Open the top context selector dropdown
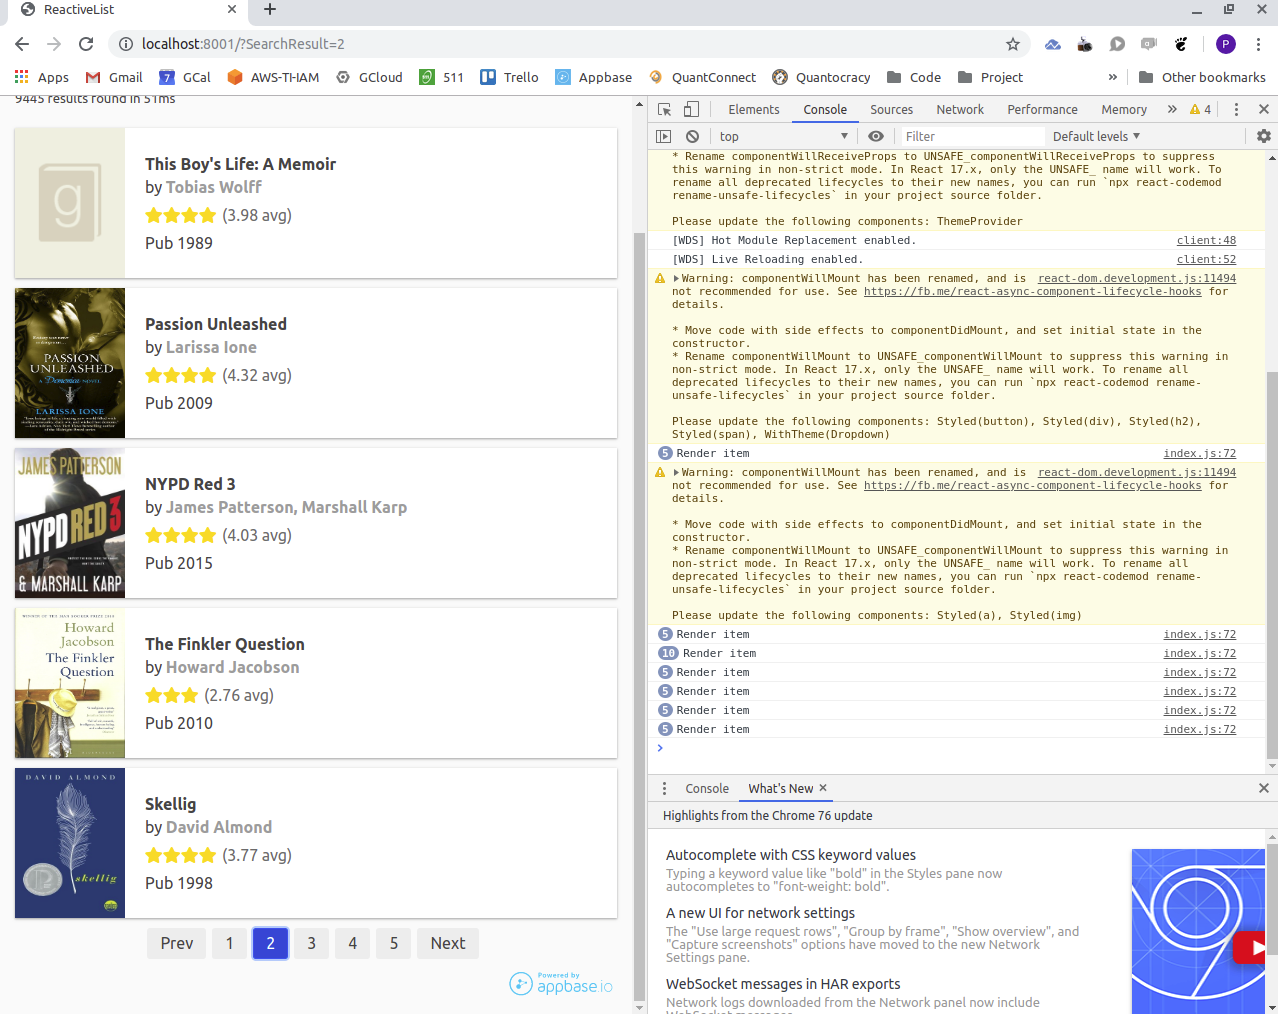Screen dimensions: 1278x1014 [784, 136]
